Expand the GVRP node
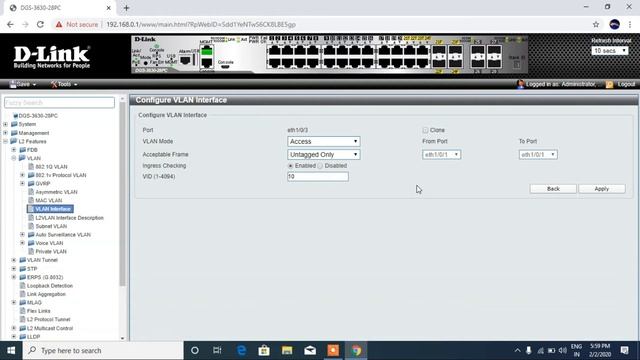This screenshot has height=360, width=640. click(x=22, y=183)
